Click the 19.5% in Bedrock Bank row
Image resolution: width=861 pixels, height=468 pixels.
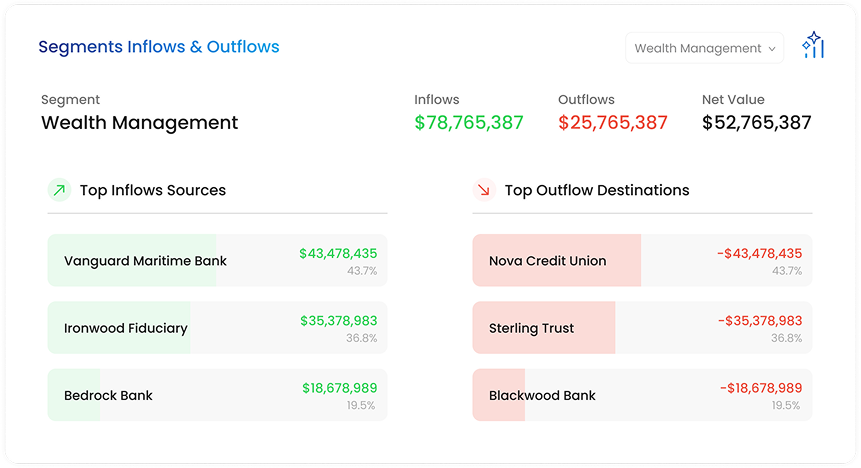(361, 405)
